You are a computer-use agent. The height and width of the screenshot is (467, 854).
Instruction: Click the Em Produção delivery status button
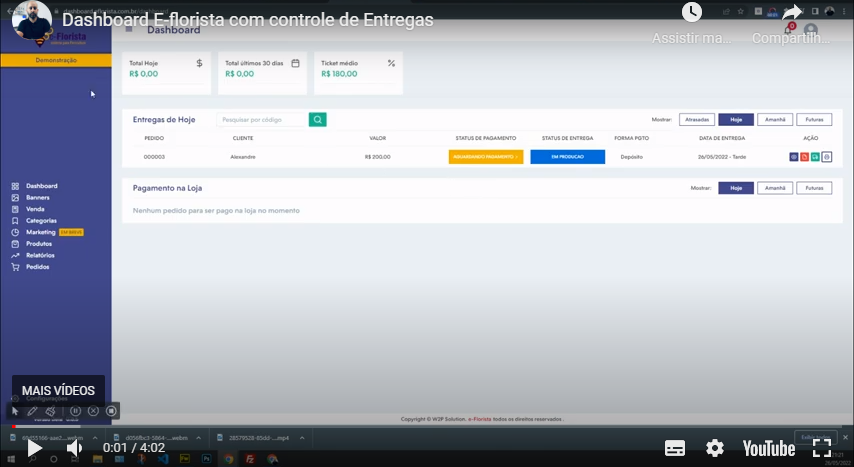(568, 157)
